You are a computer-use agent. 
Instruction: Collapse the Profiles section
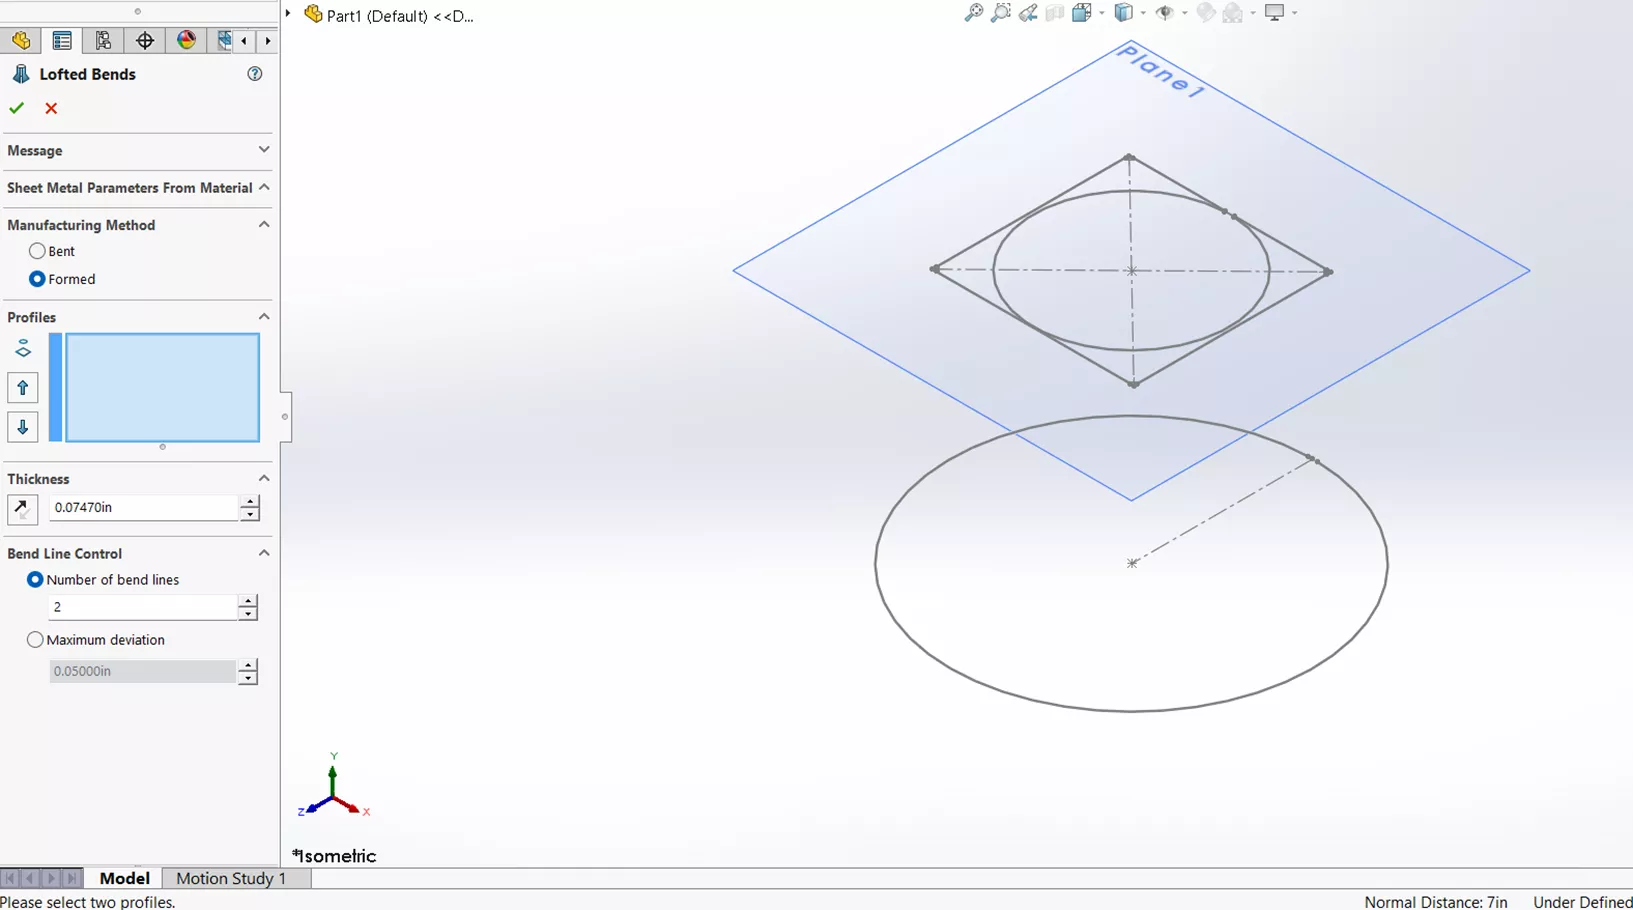click(264, 316)
